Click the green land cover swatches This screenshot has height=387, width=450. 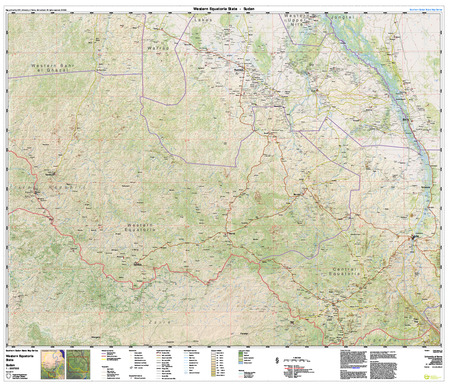[x=241, y=357]
